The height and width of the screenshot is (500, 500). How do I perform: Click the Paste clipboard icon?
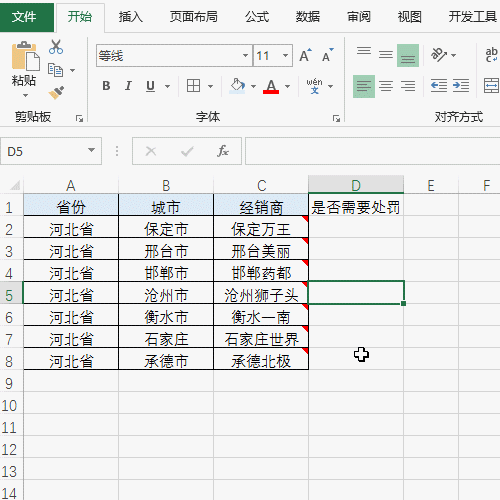25,56
